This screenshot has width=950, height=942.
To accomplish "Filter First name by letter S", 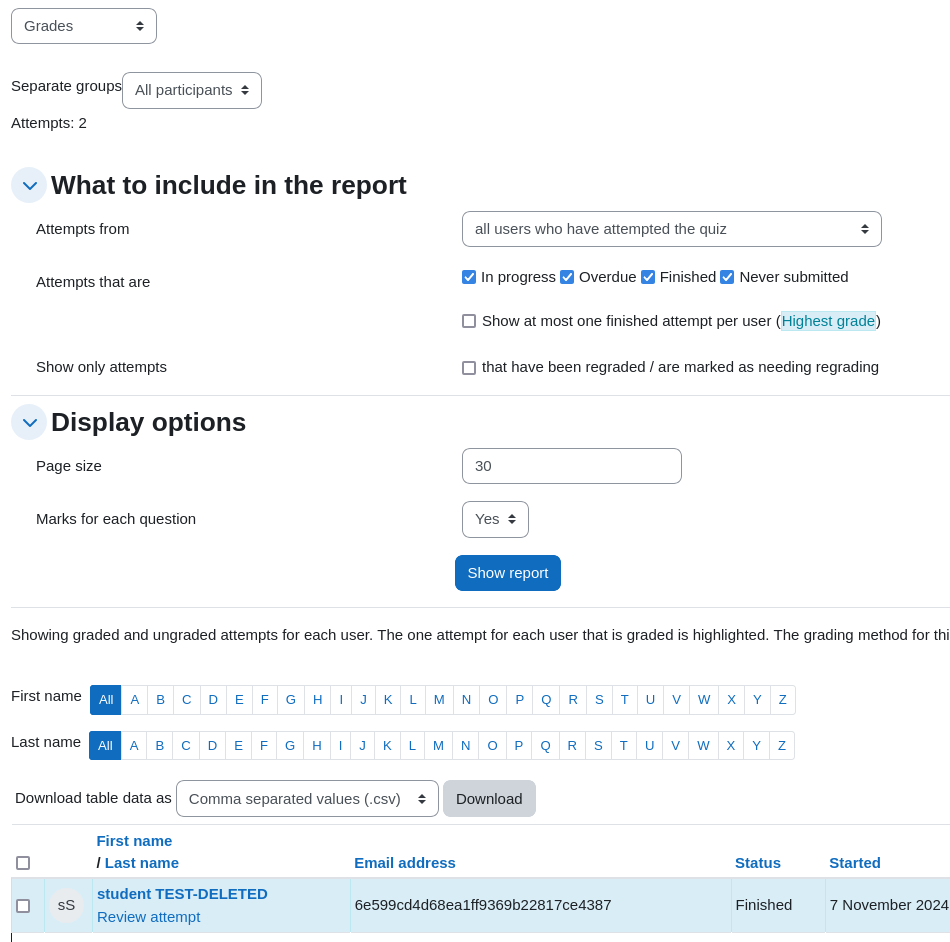I will point(599,700).
